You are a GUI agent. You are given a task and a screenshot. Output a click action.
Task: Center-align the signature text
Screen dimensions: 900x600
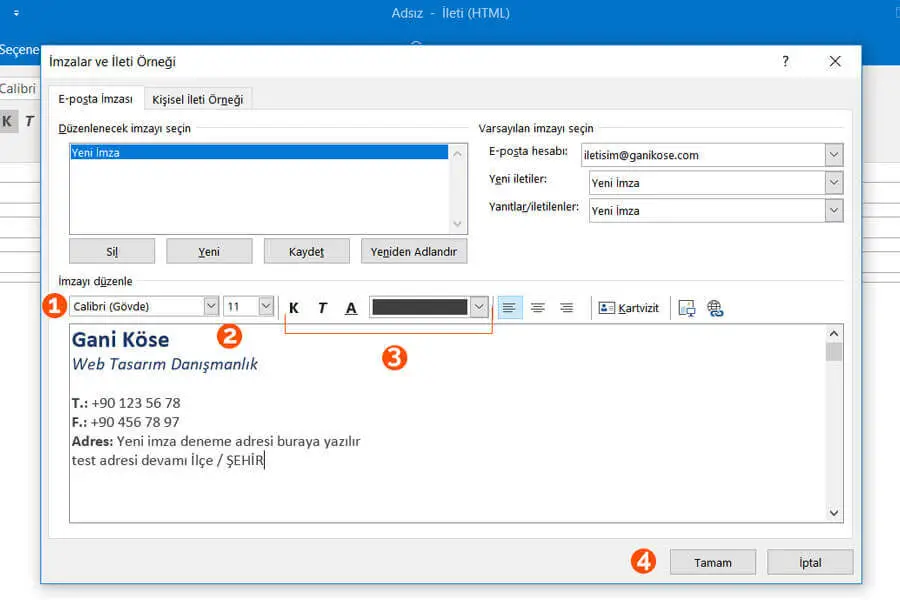coord(538,308)
